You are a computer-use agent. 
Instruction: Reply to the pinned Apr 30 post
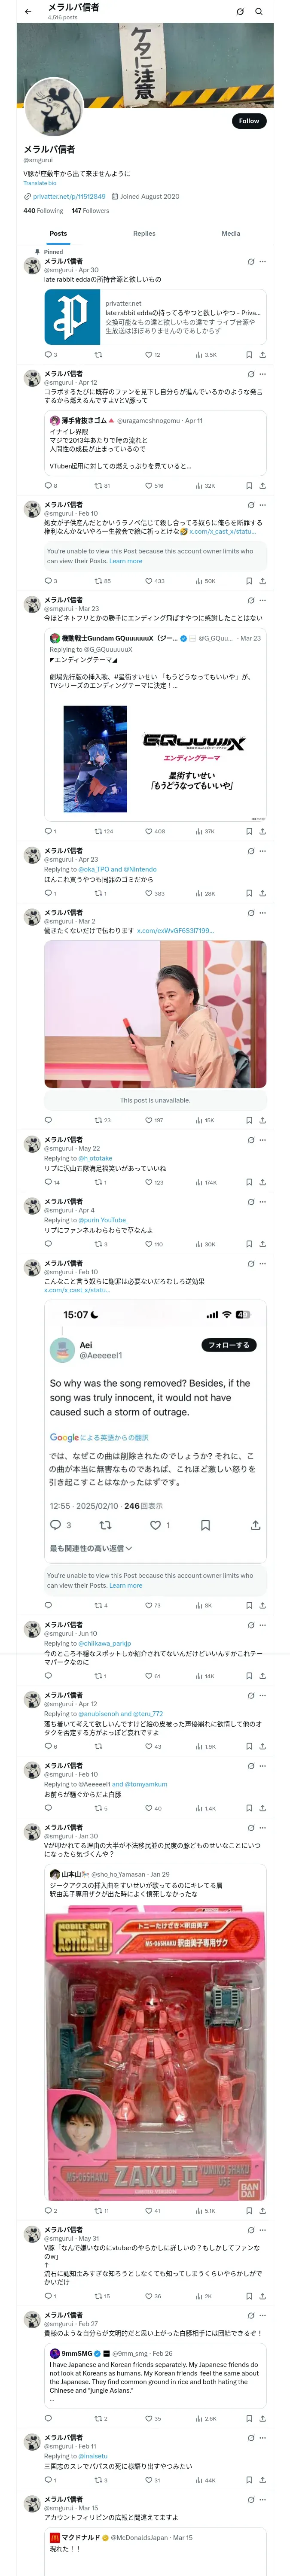(48, 355)
